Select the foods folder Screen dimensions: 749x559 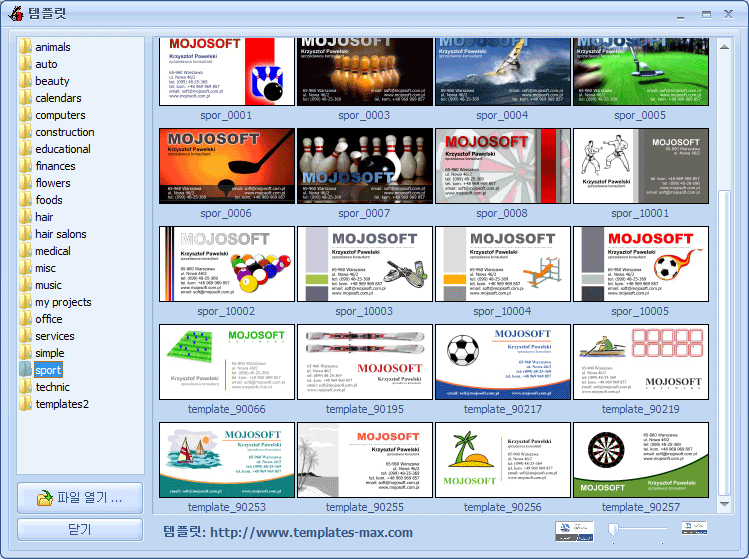(x=49, y=200)
